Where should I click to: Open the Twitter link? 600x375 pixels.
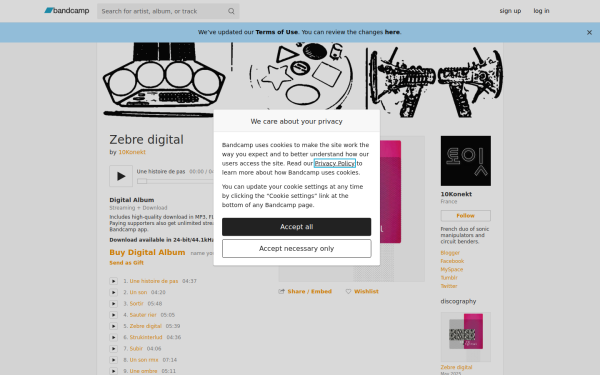click(449, 286)
